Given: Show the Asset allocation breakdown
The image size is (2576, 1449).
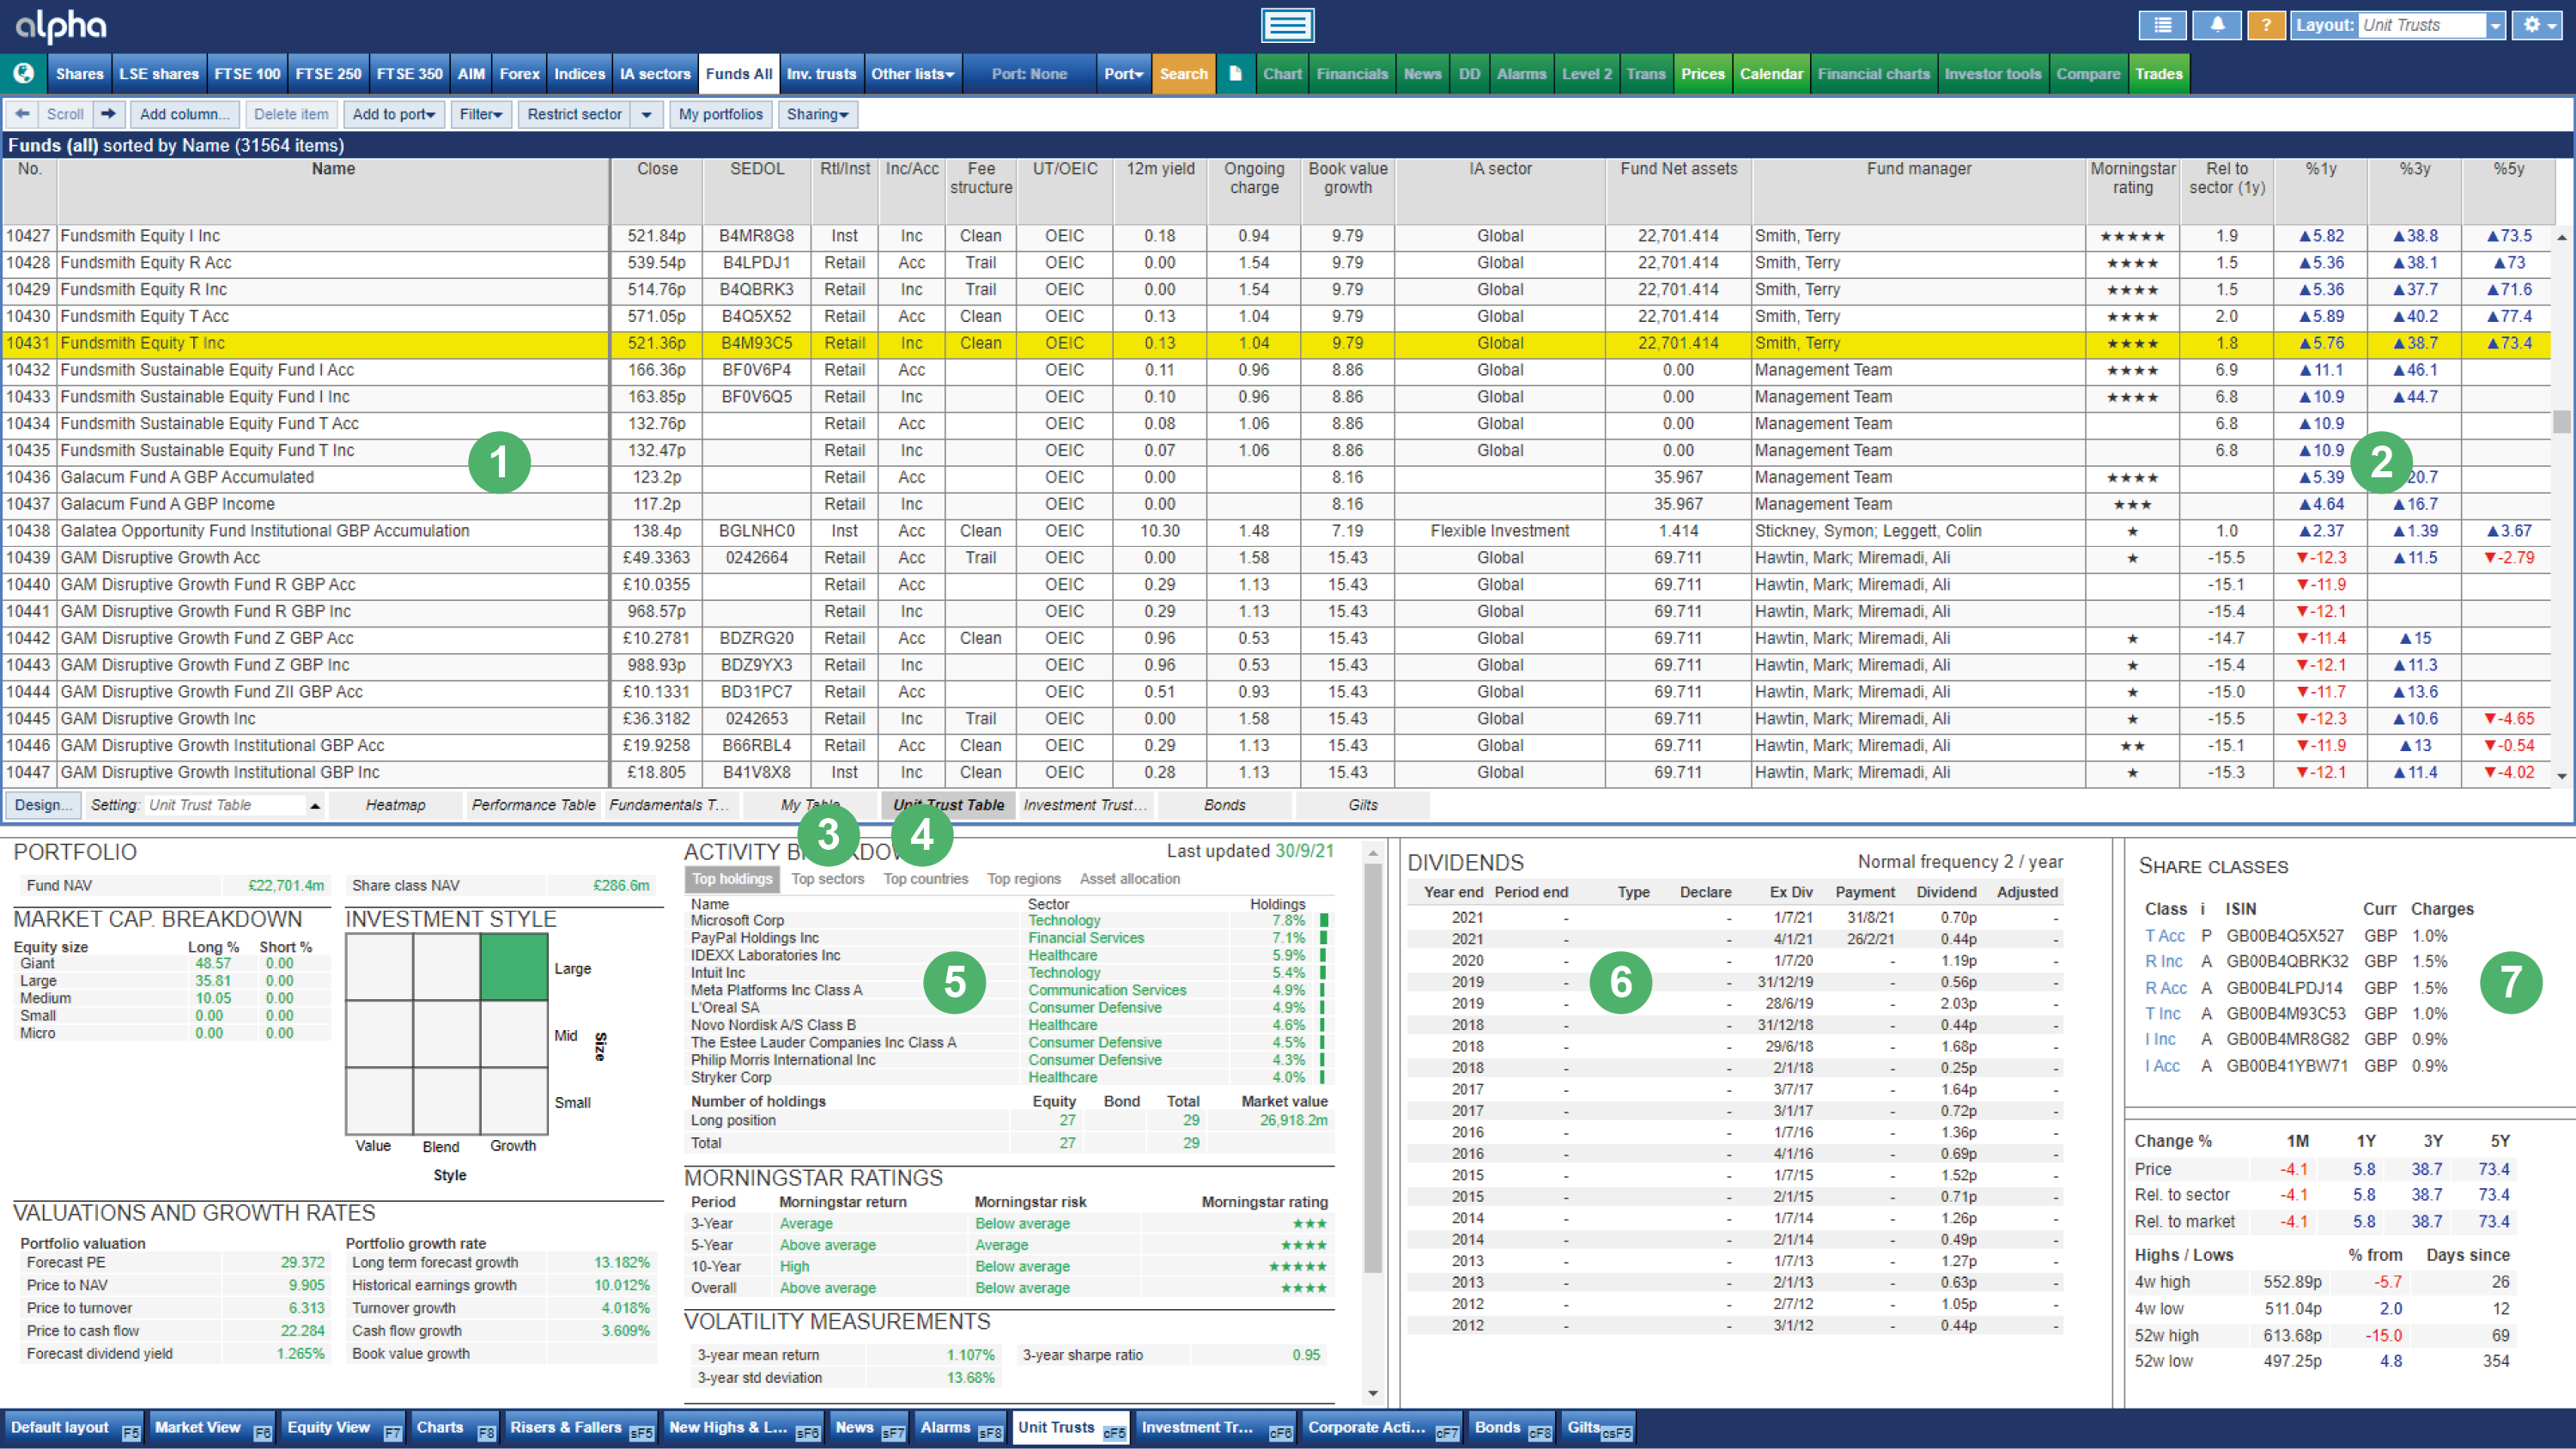Looking at the screenshot, I should tap(1130, 879).
